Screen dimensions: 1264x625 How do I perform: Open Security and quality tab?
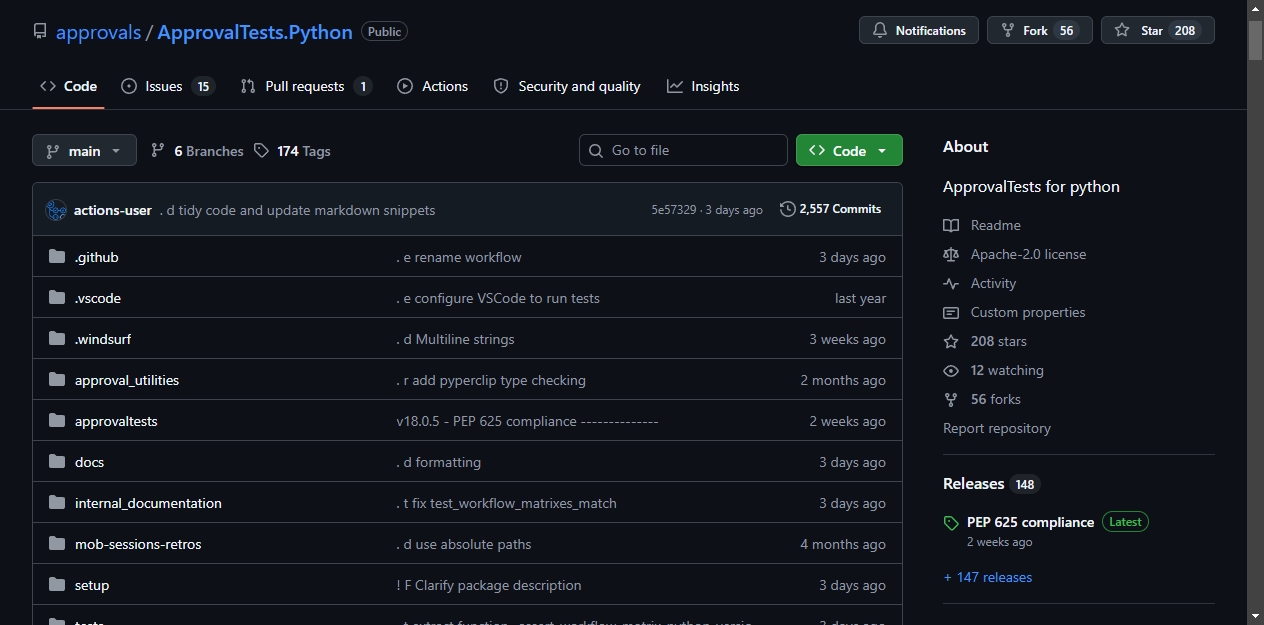pyautogui.click(x=567, y=86)
